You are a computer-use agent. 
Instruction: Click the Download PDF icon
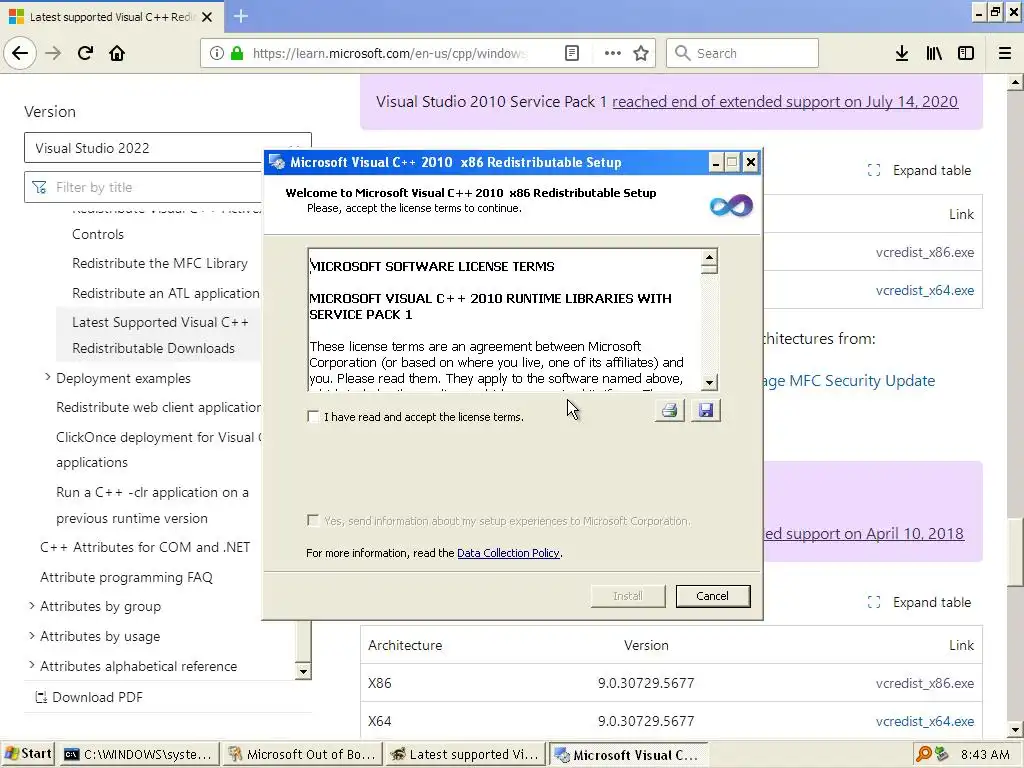[40, 697]
